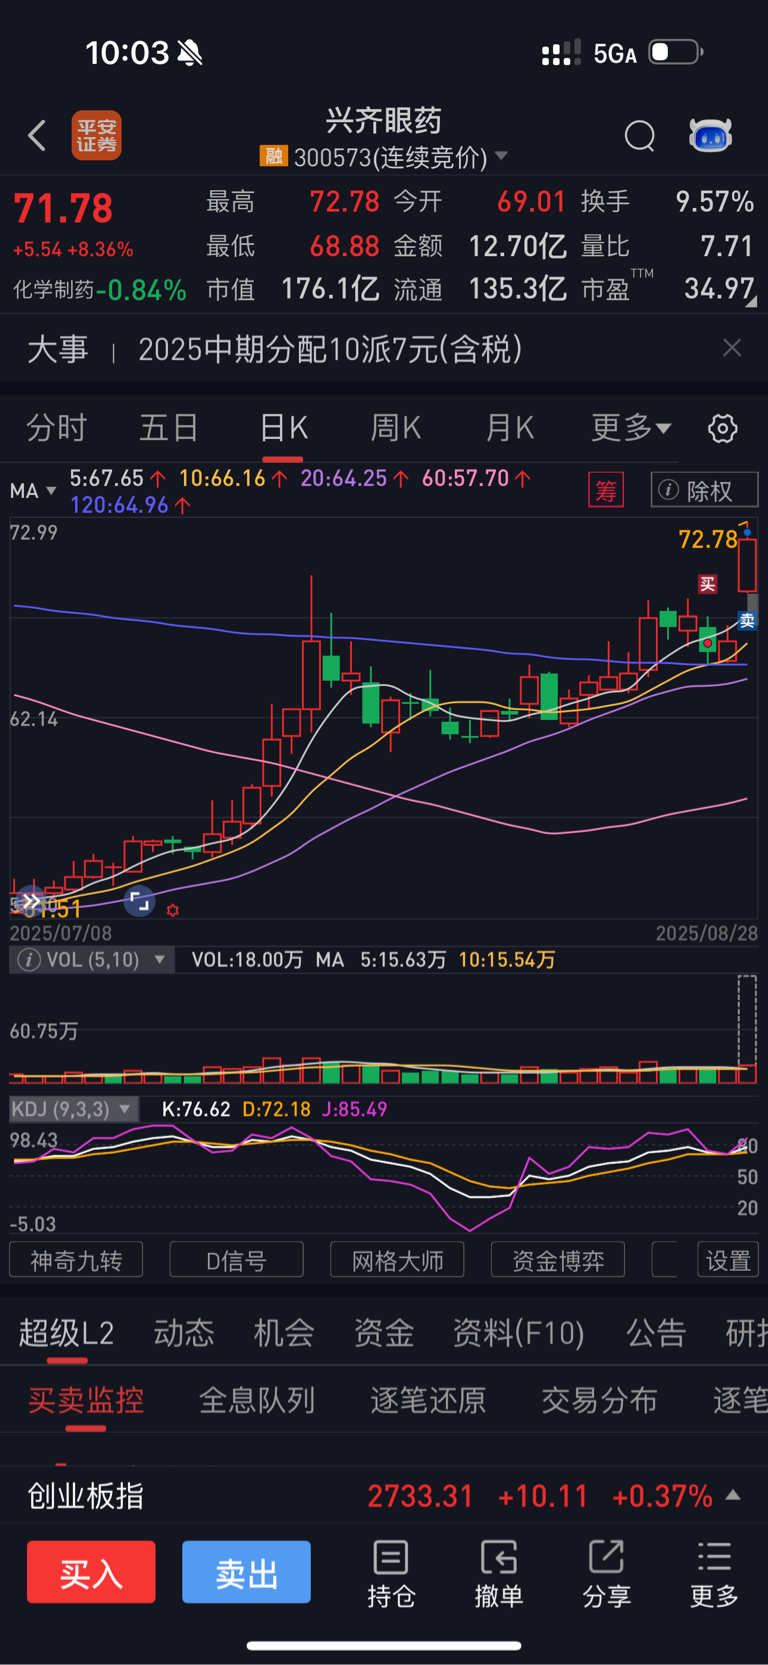Open 持仓 holdings icon
The height and width of the screenshot is (1665, 768).
[x=391, y=1574]
